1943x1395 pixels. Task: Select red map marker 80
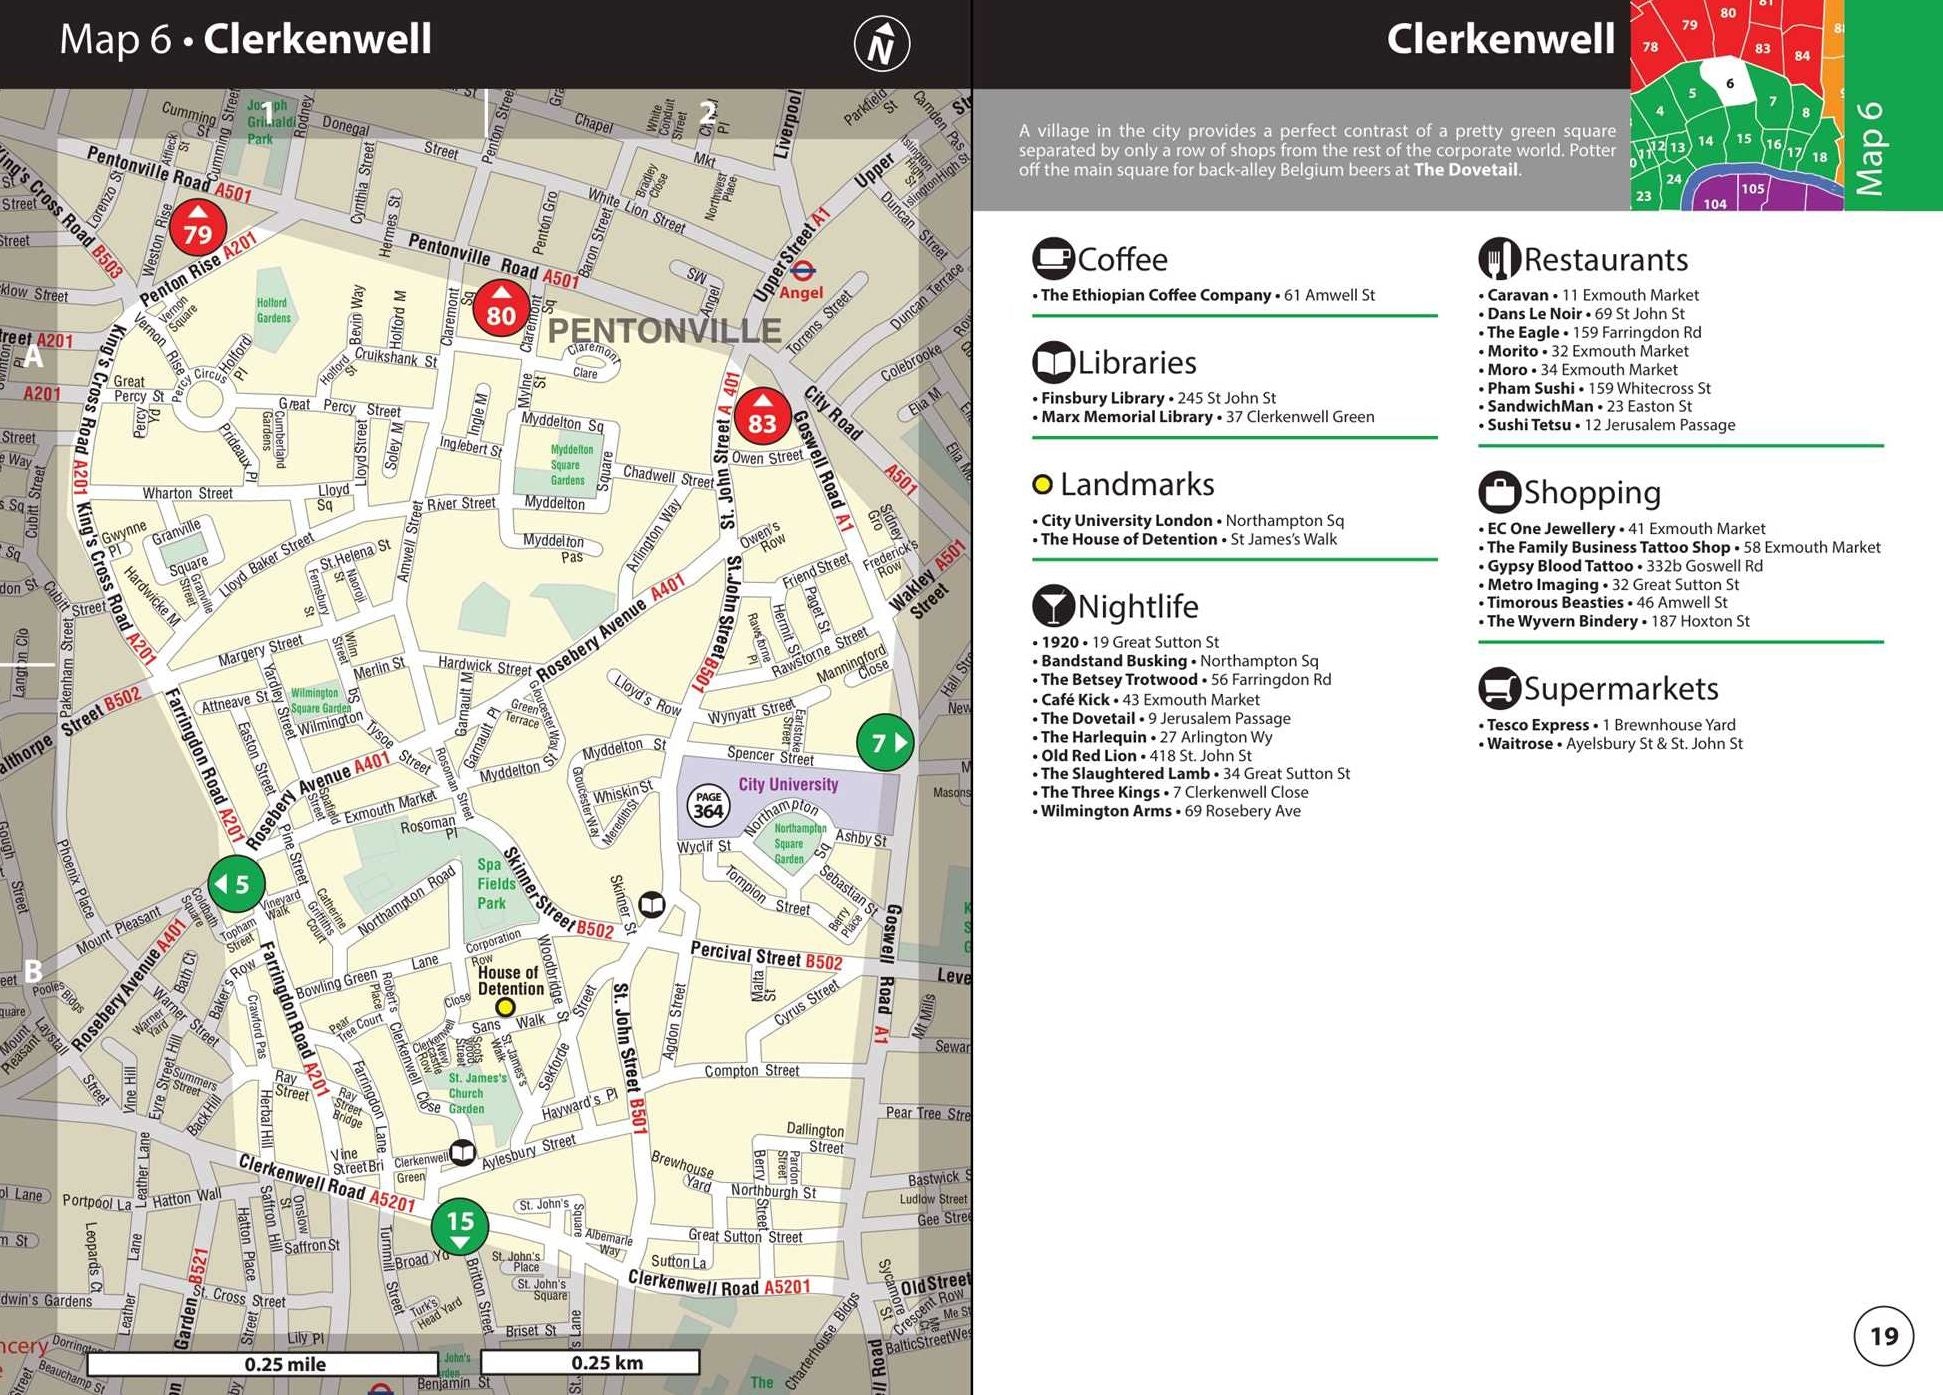pos(501,309)
